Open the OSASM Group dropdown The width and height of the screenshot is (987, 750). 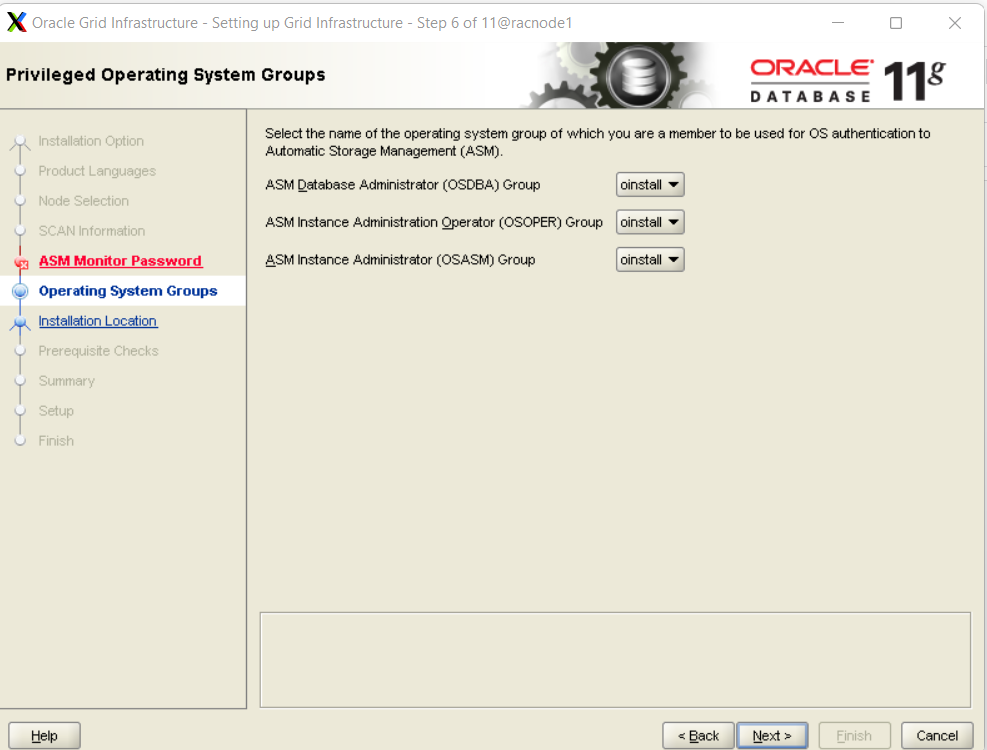[650, 259]
